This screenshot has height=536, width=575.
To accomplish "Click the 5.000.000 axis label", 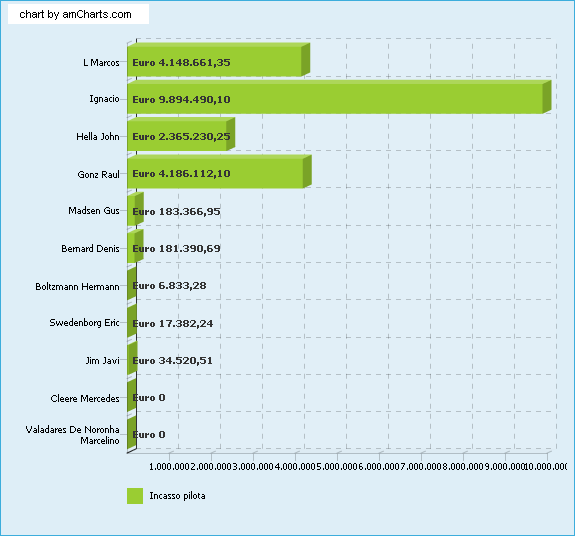I will 337,467.
